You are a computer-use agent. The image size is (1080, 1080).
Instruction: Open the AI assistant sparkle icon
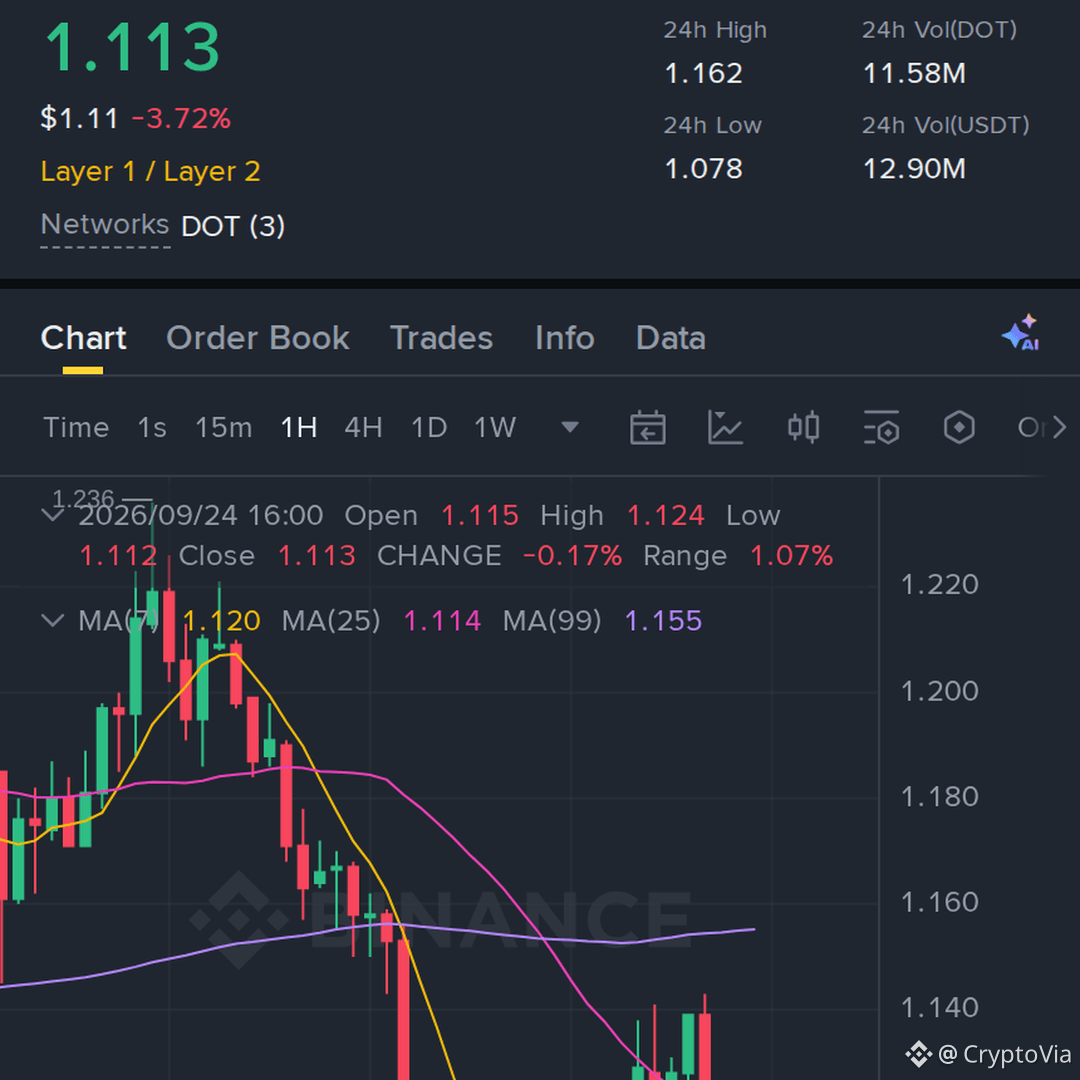(1021, 333)
